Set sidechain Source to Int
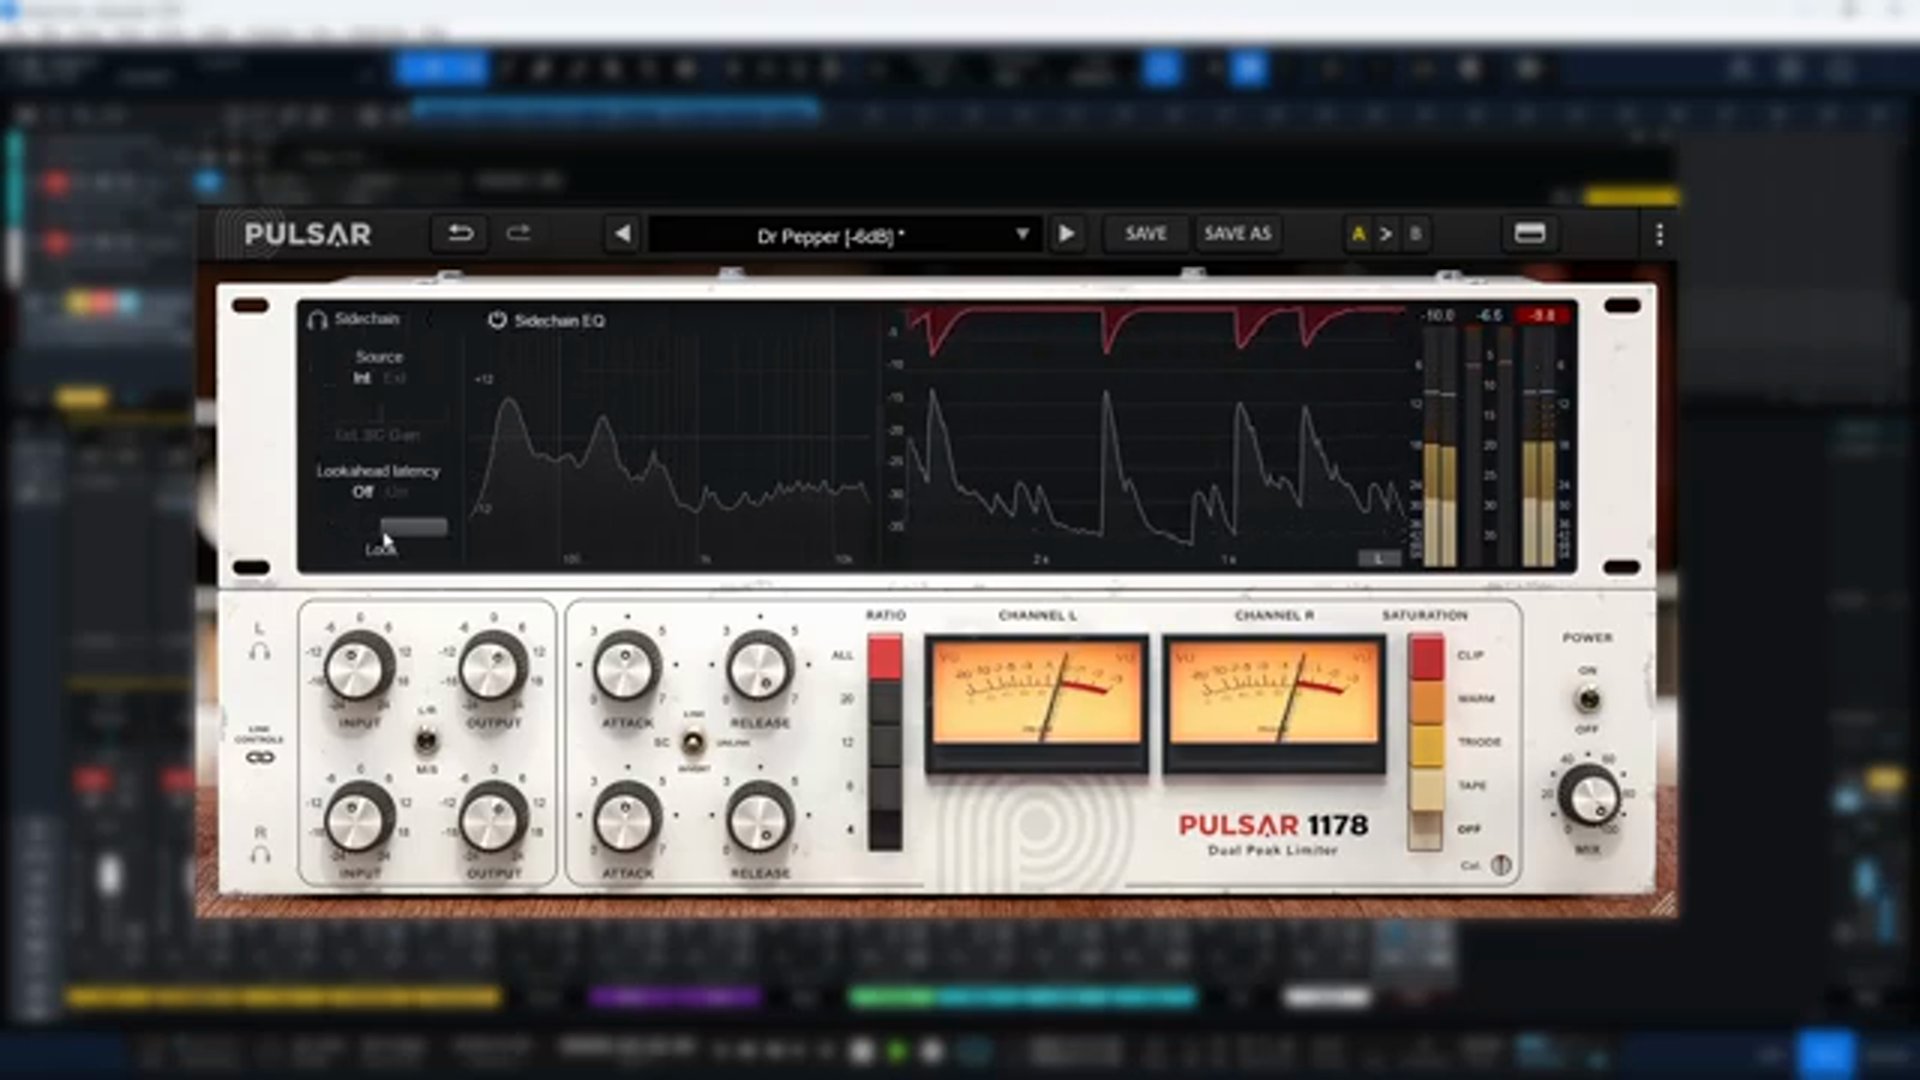 [x=361, y=378]
